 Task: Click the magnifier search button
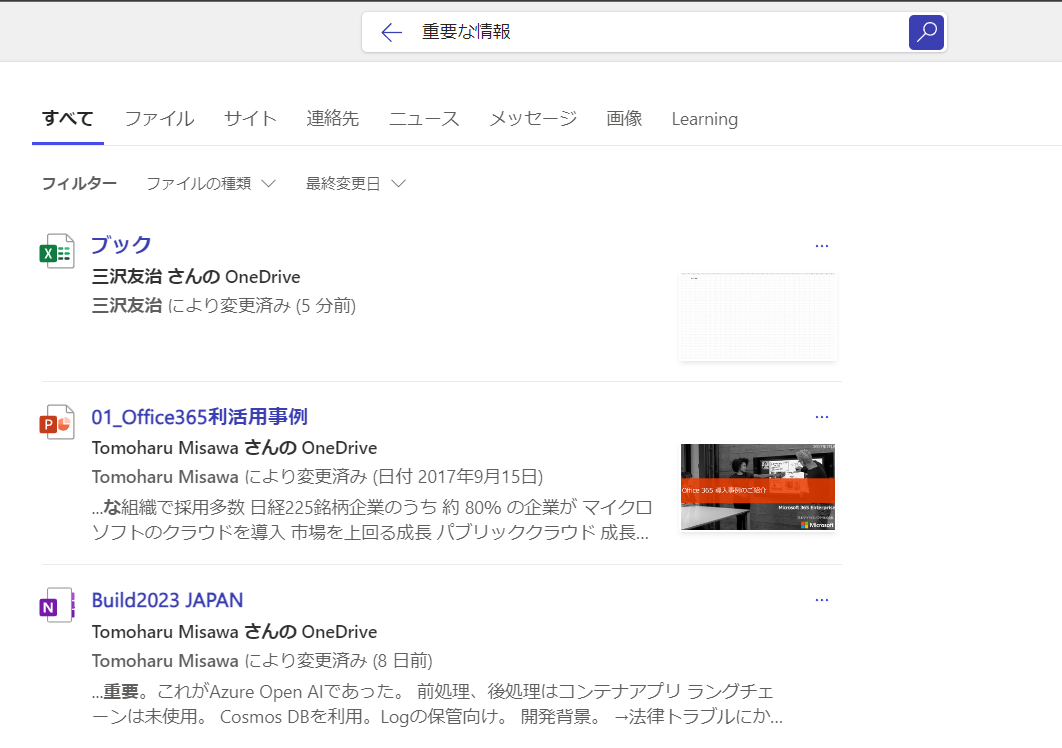[x=926, y=32]
